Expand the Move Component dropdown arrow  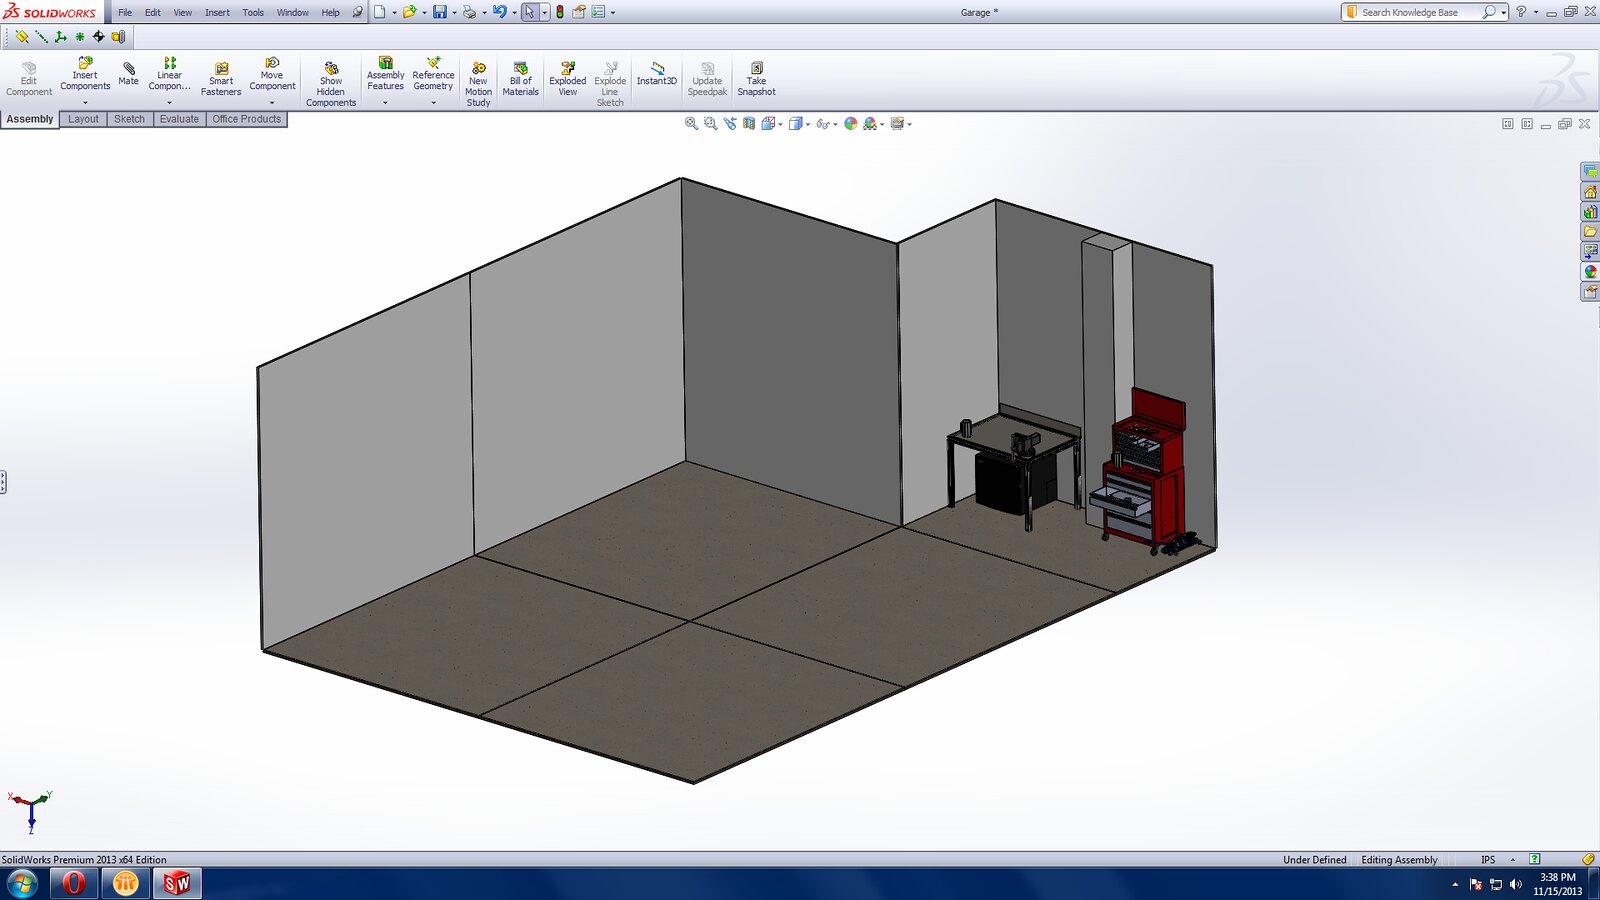tap(272, 102)
